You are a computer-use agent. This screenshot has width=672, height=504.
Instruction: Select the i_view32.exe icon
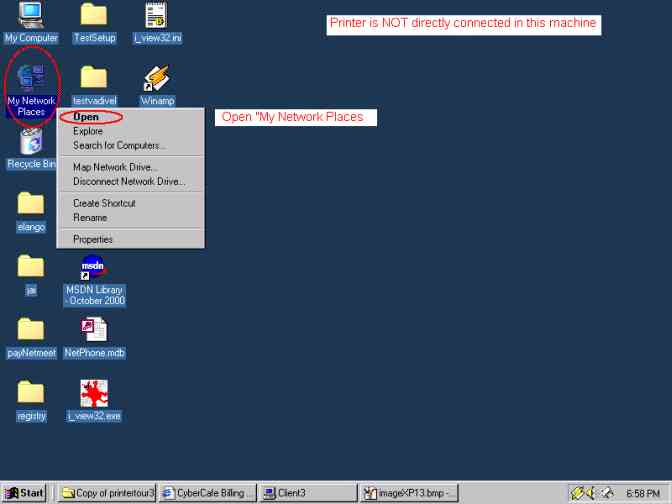point(94,394)
